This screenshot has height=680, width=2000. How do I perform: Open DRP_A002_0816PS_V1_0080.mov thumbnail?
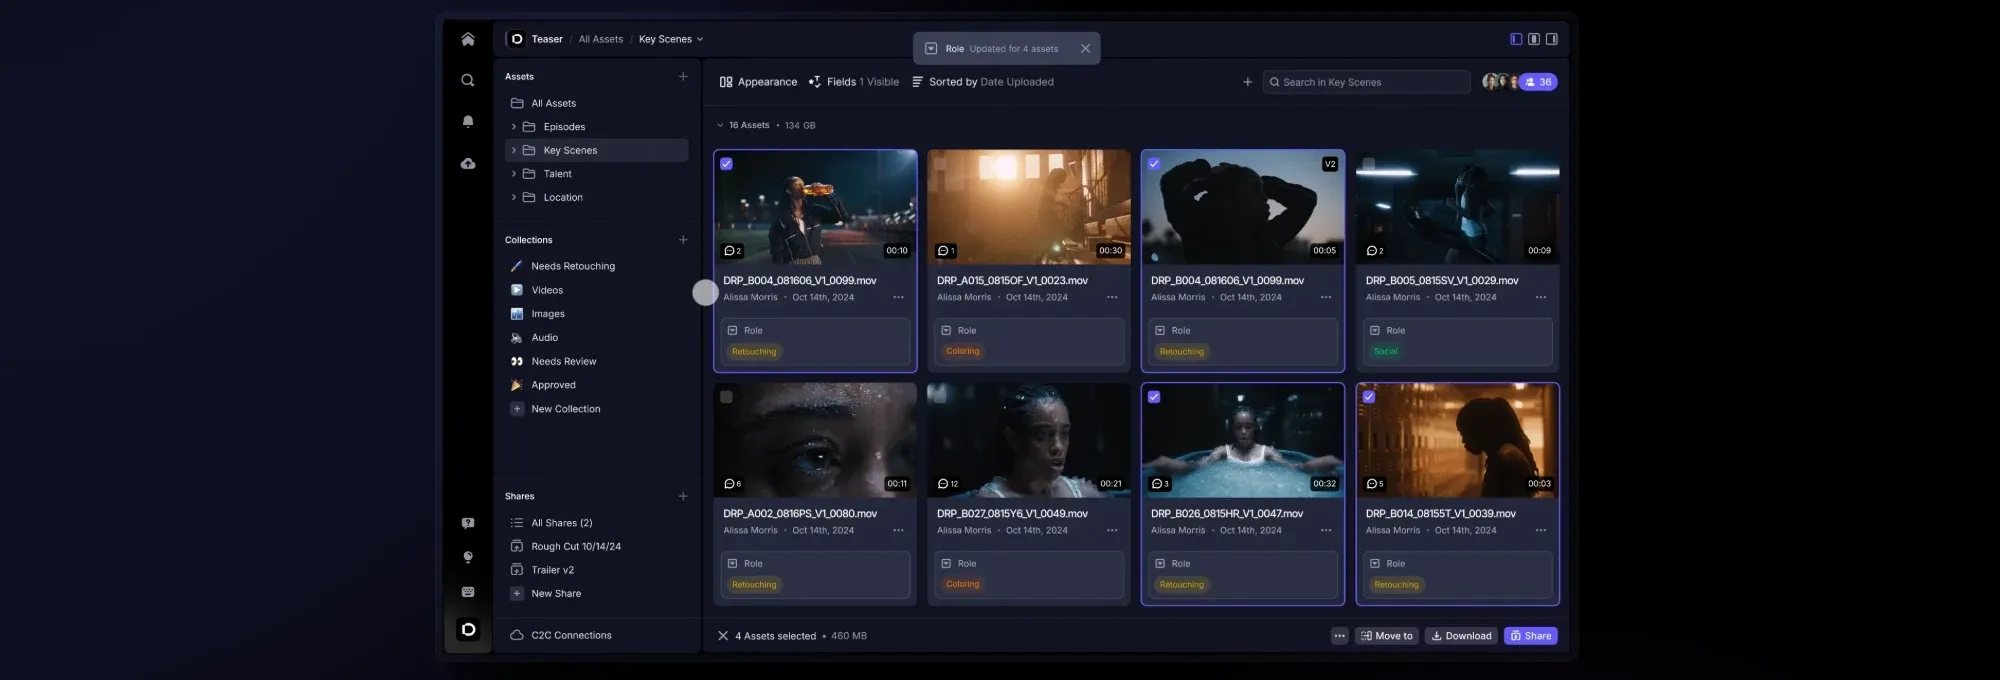coord(815,440)
